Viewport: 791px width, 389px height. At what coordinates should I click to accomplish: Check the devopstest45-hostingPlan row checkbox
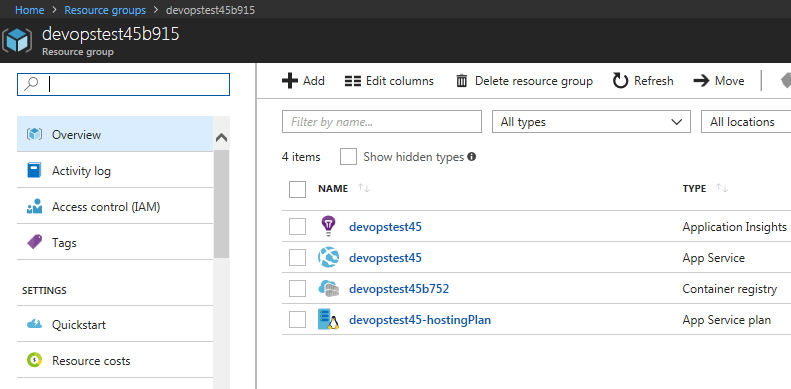[x=297, y=319]
